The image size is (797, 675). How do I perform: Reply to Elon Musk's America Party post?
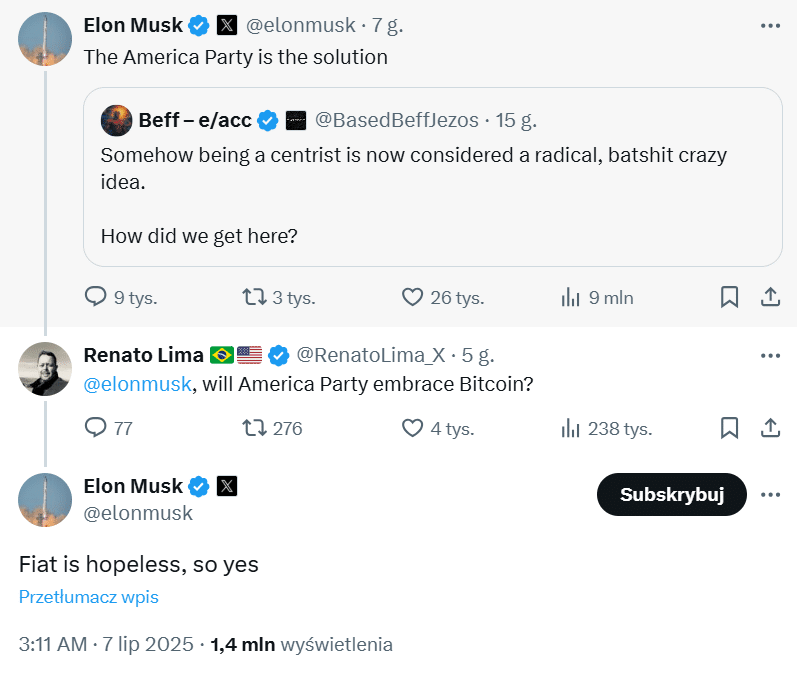pos(96,297)
